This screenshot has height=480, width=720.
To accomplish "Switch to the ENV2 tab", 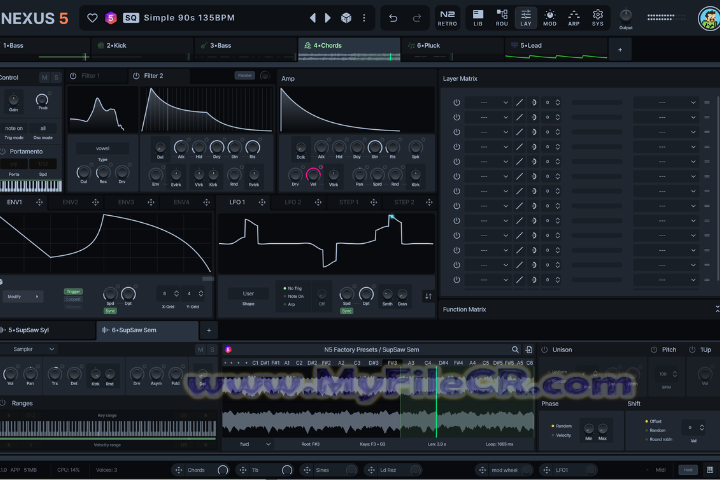I will pyautogui.click(x=70, y=202).
